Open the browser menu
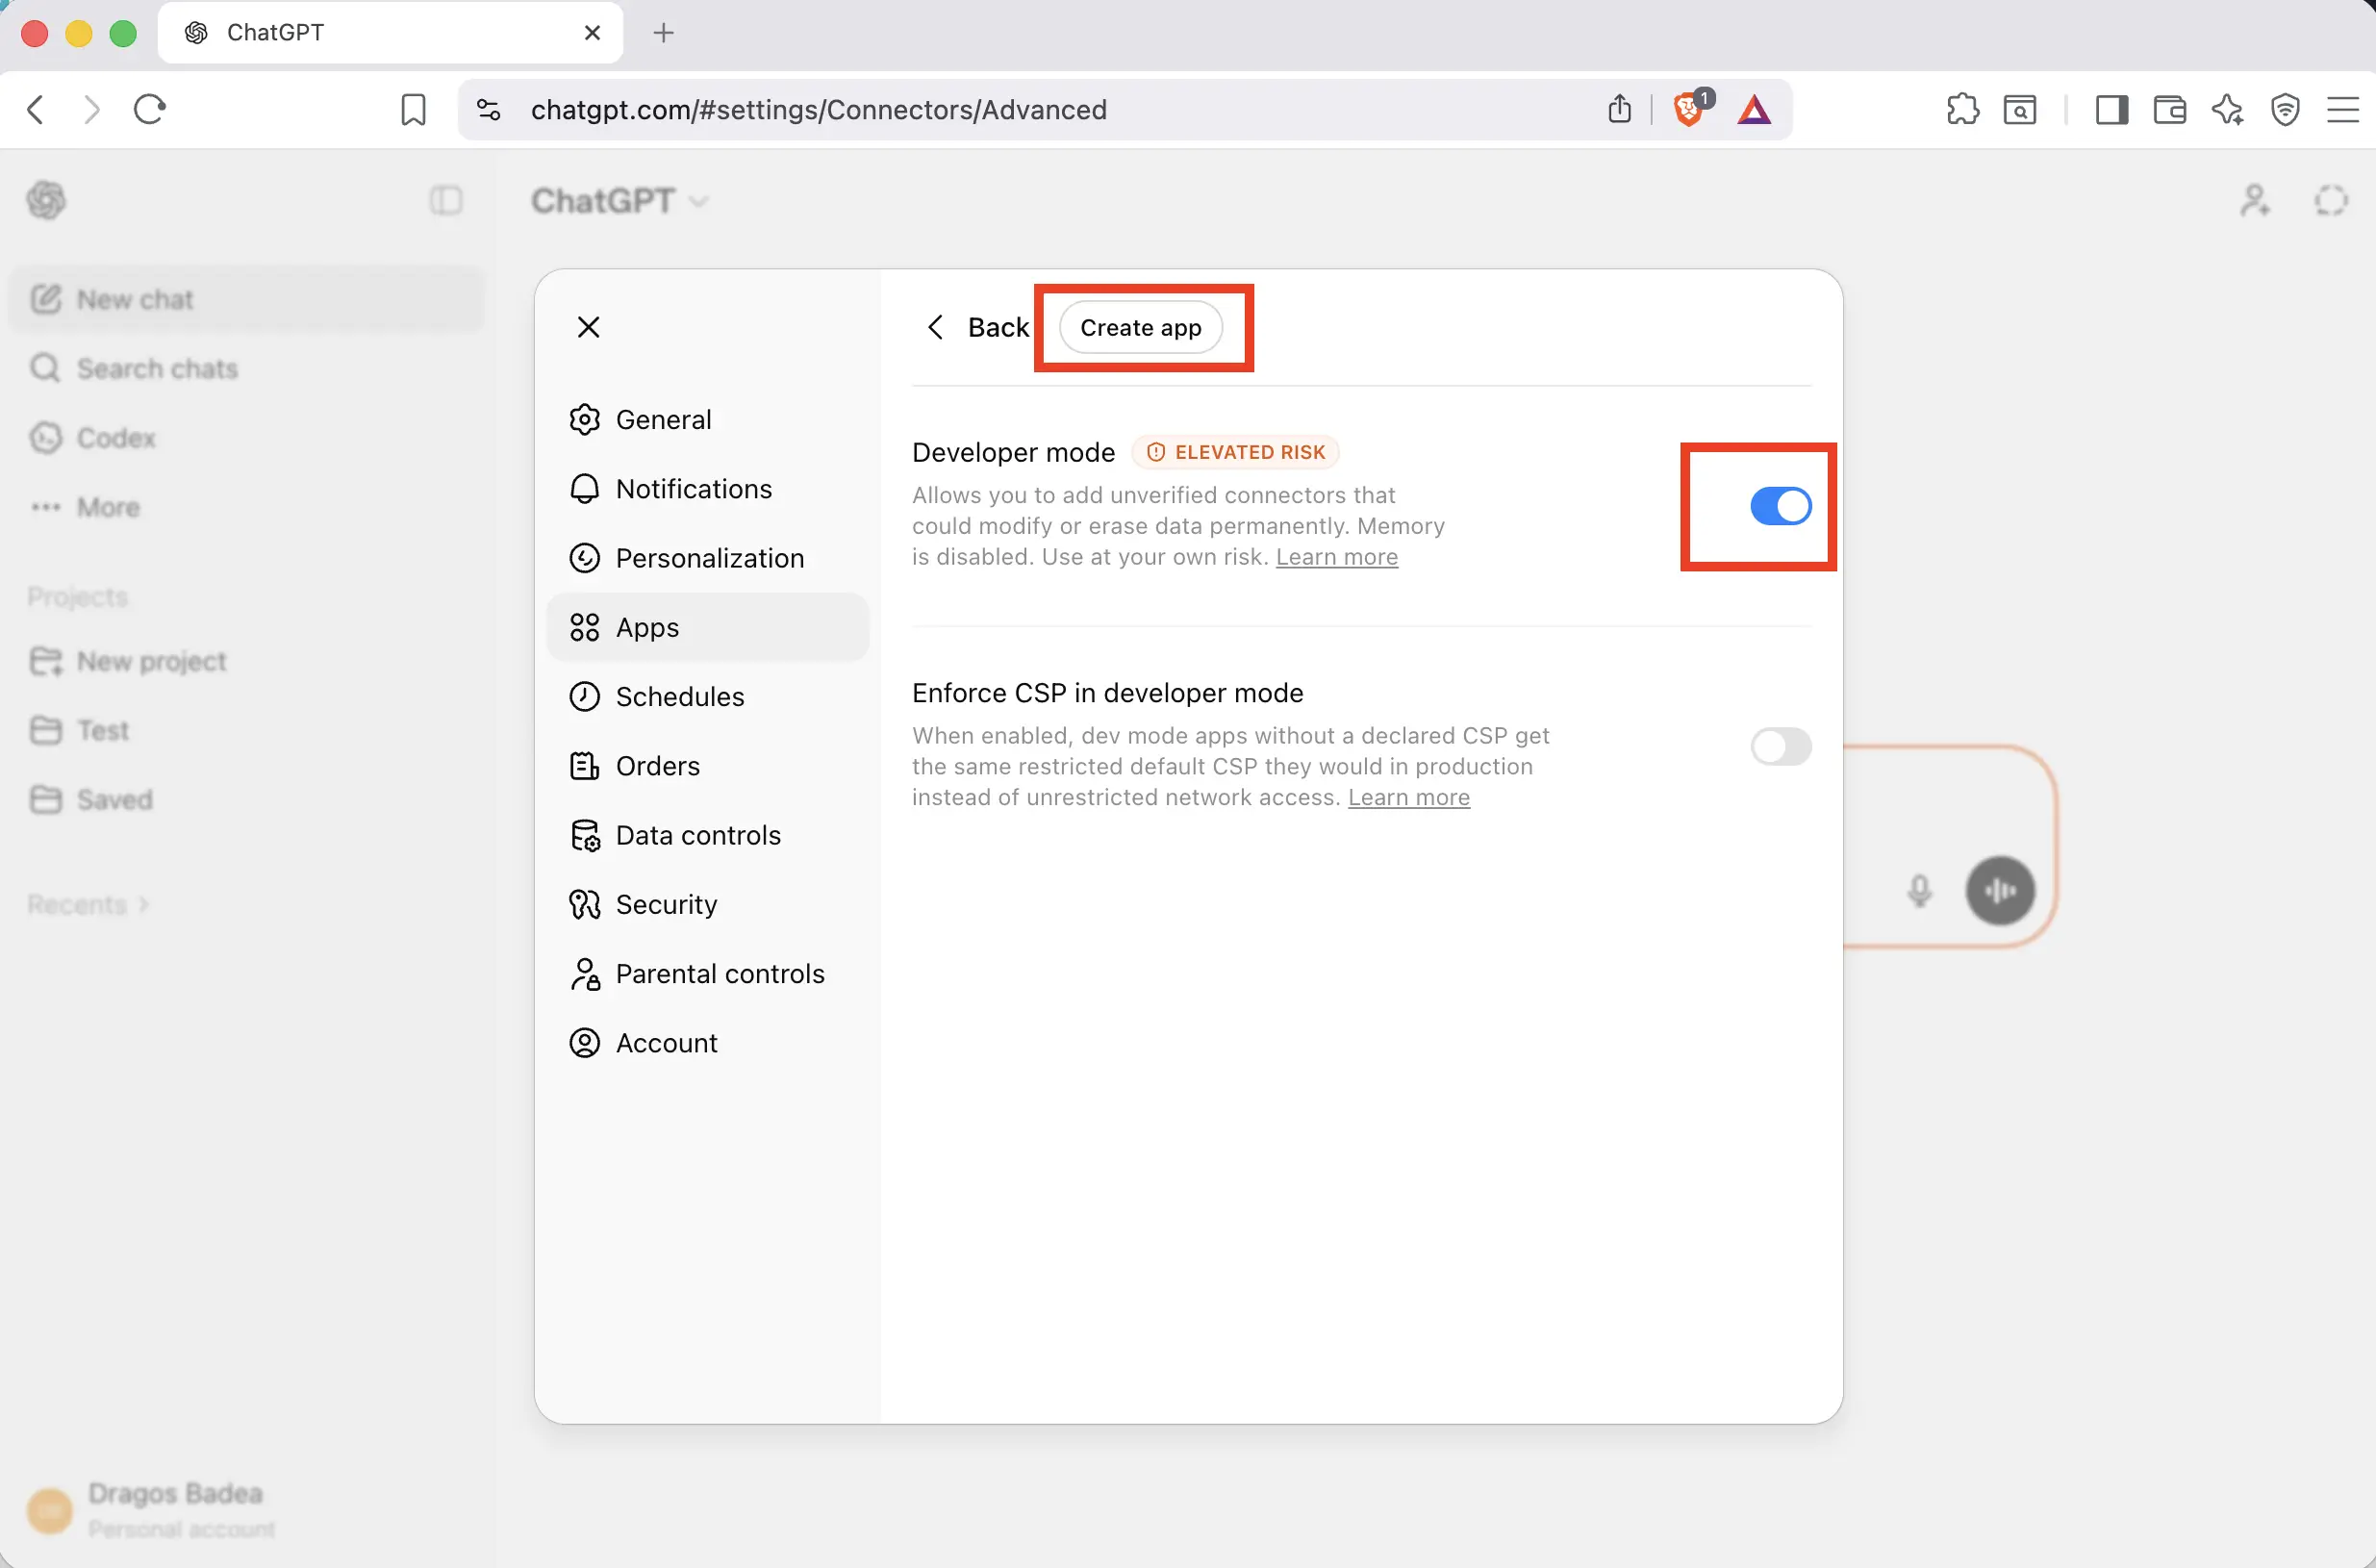Image resolution: width=2376 pixels, height=1568 pixels. [2343, 109]
